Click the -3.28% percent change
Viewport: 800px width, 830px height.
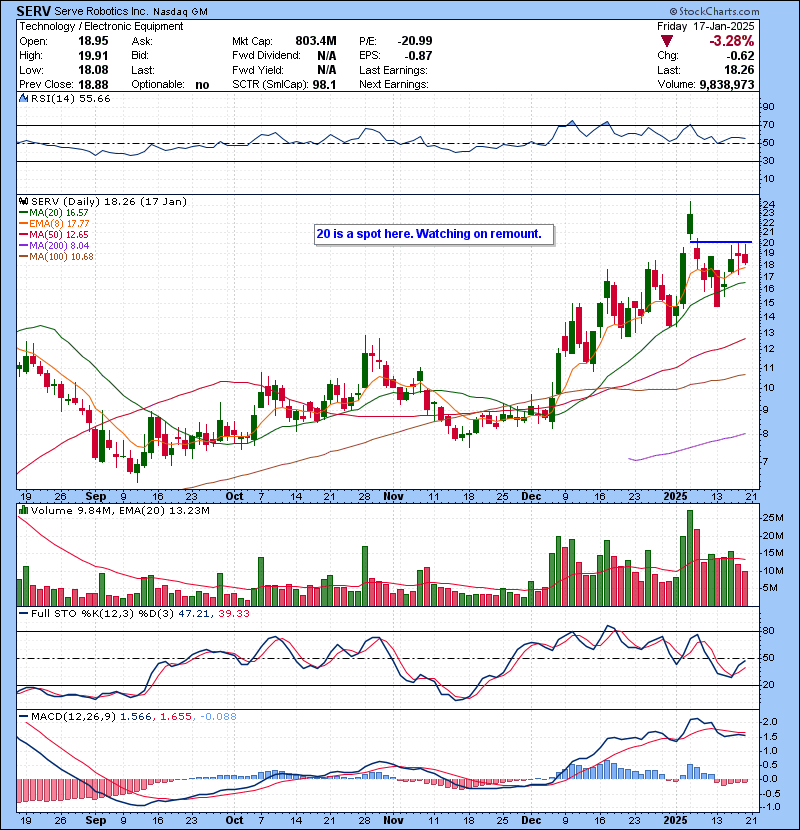pos(732,41)
